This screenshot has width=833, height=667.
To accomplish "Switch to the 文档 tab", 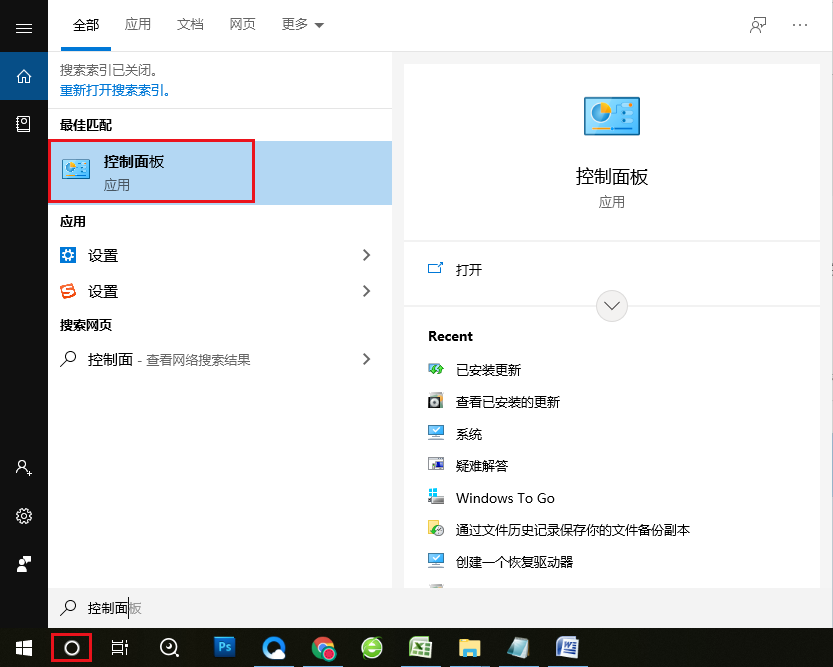I will tap(190, 24).
